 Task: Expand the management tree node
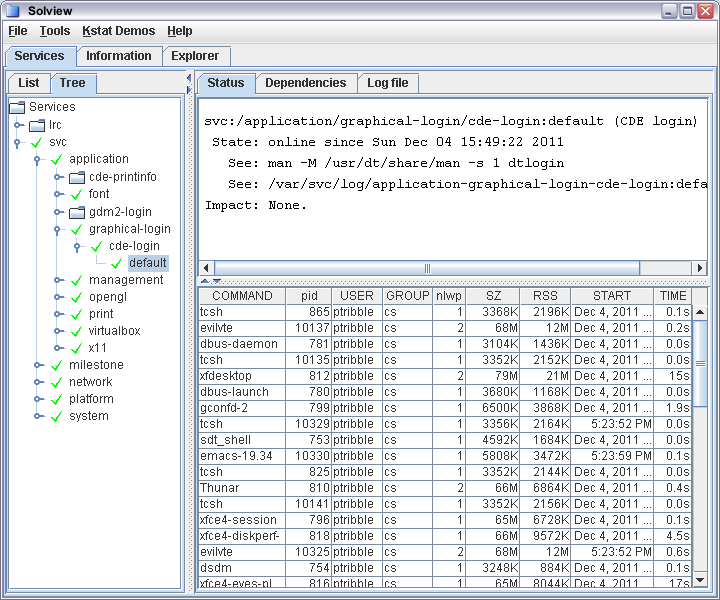58,280
